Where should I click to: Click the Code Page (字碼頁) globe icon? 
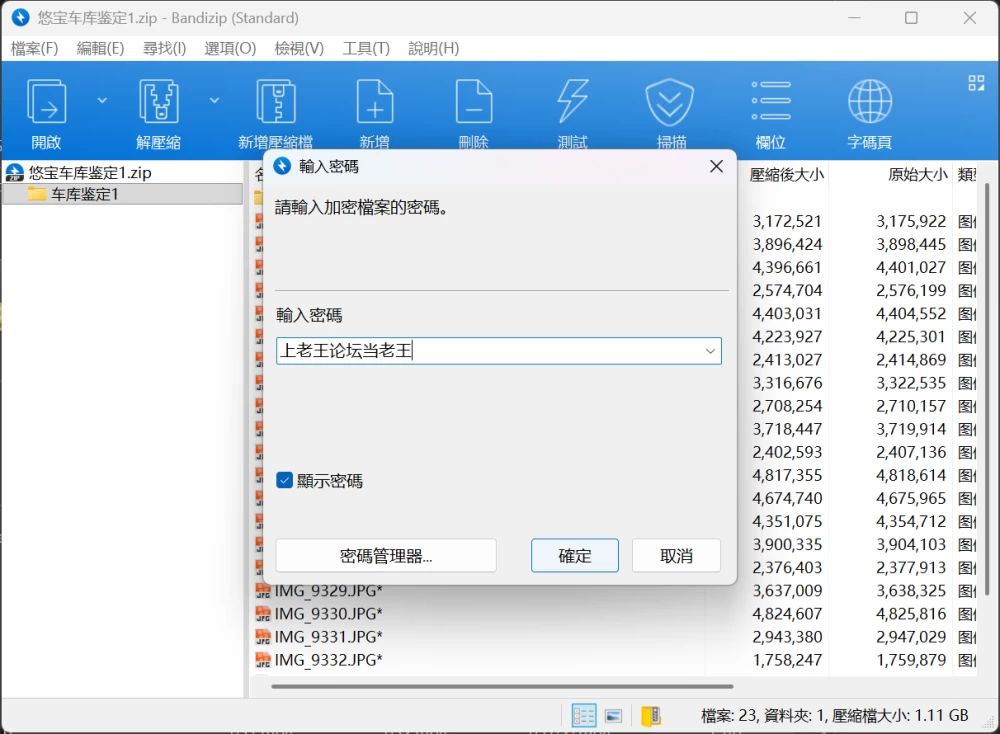click(869, 101)
